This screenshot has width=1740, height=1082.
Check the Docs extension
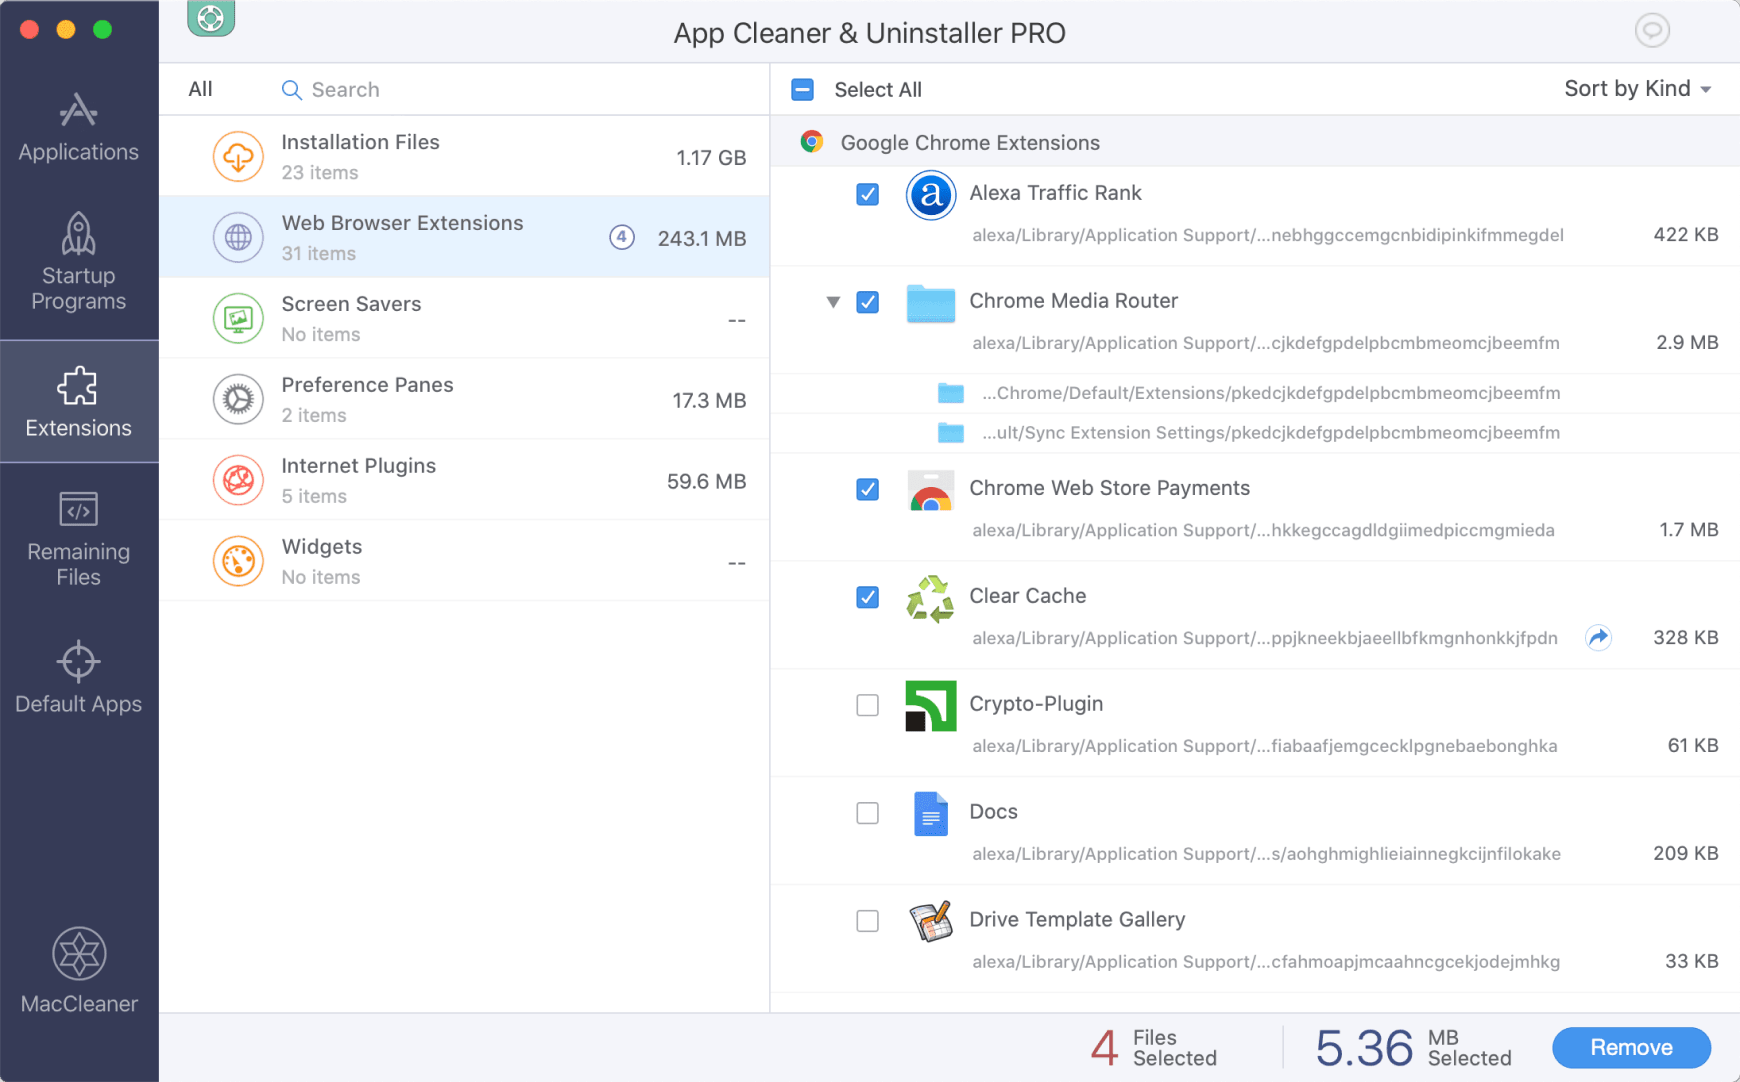pyautogui.click(x=868, y=813)
